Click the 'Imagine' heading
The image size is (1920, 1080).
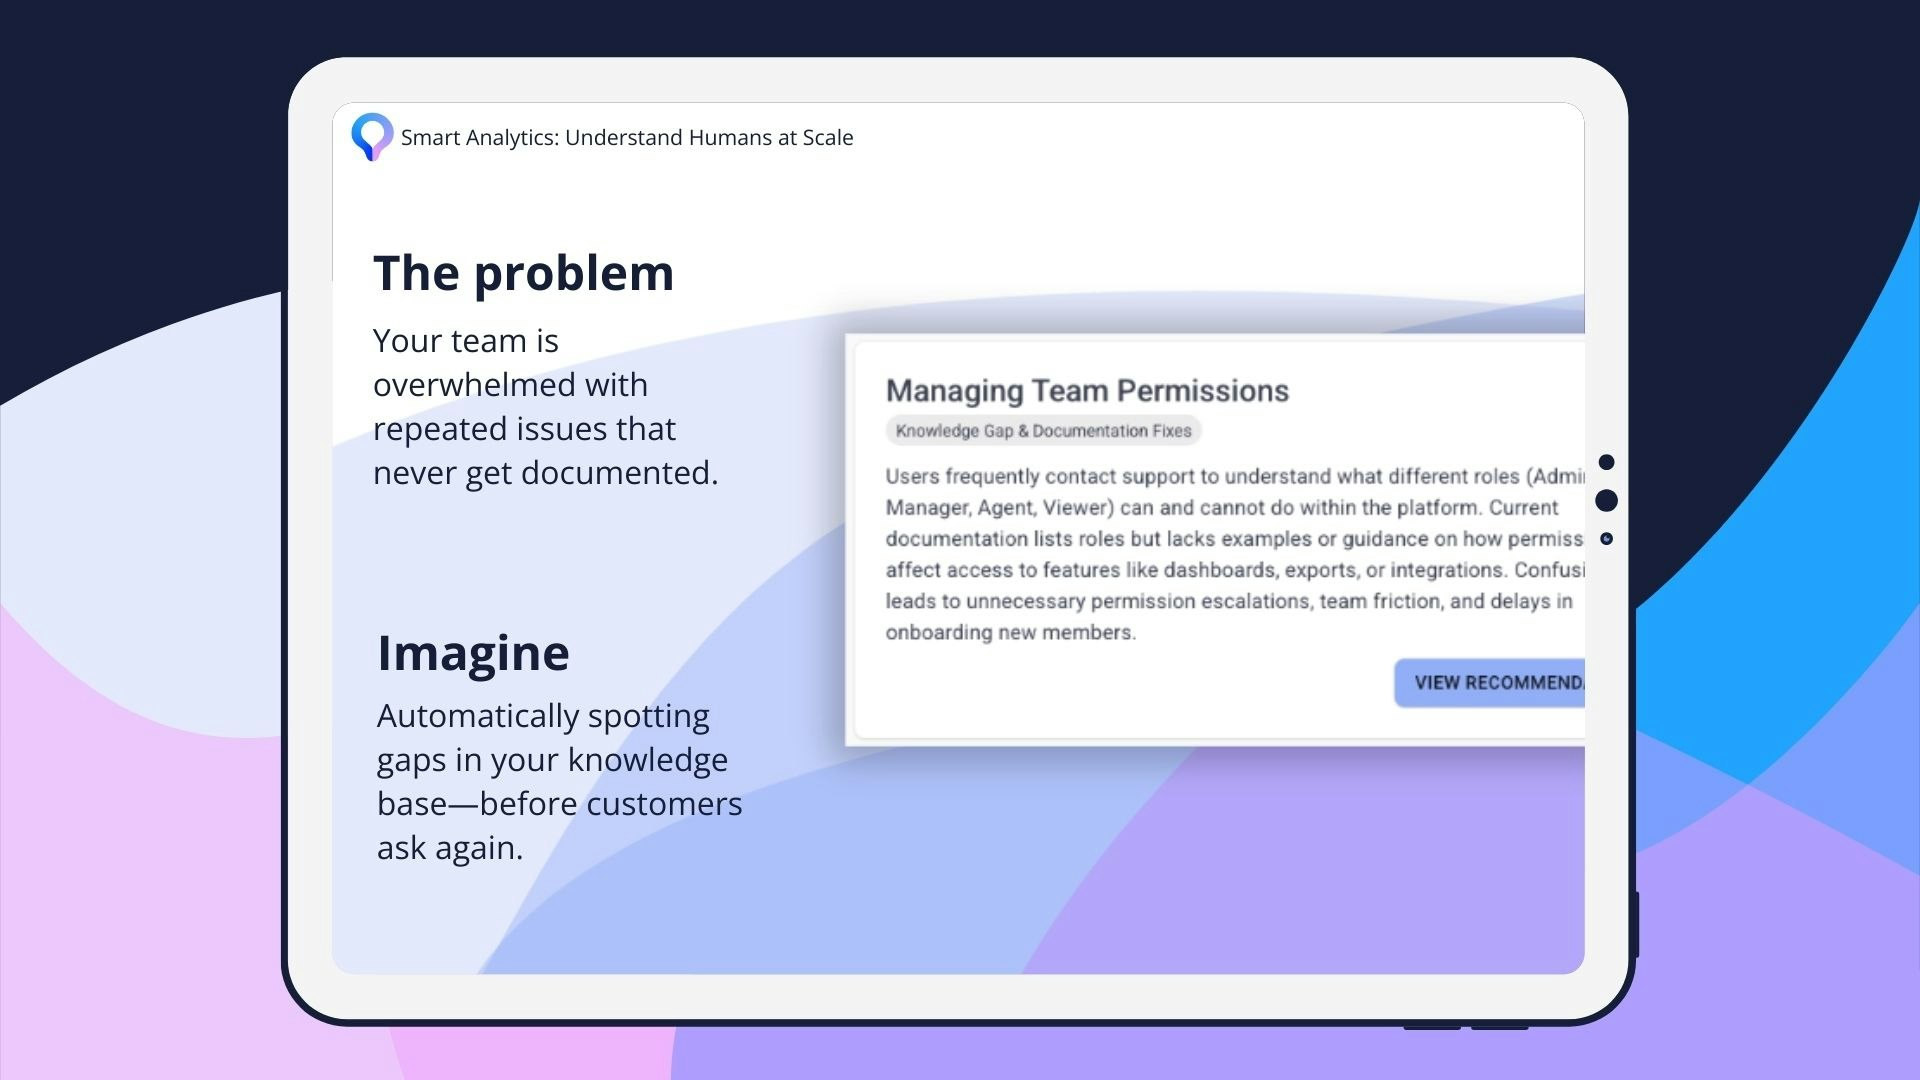473,653
